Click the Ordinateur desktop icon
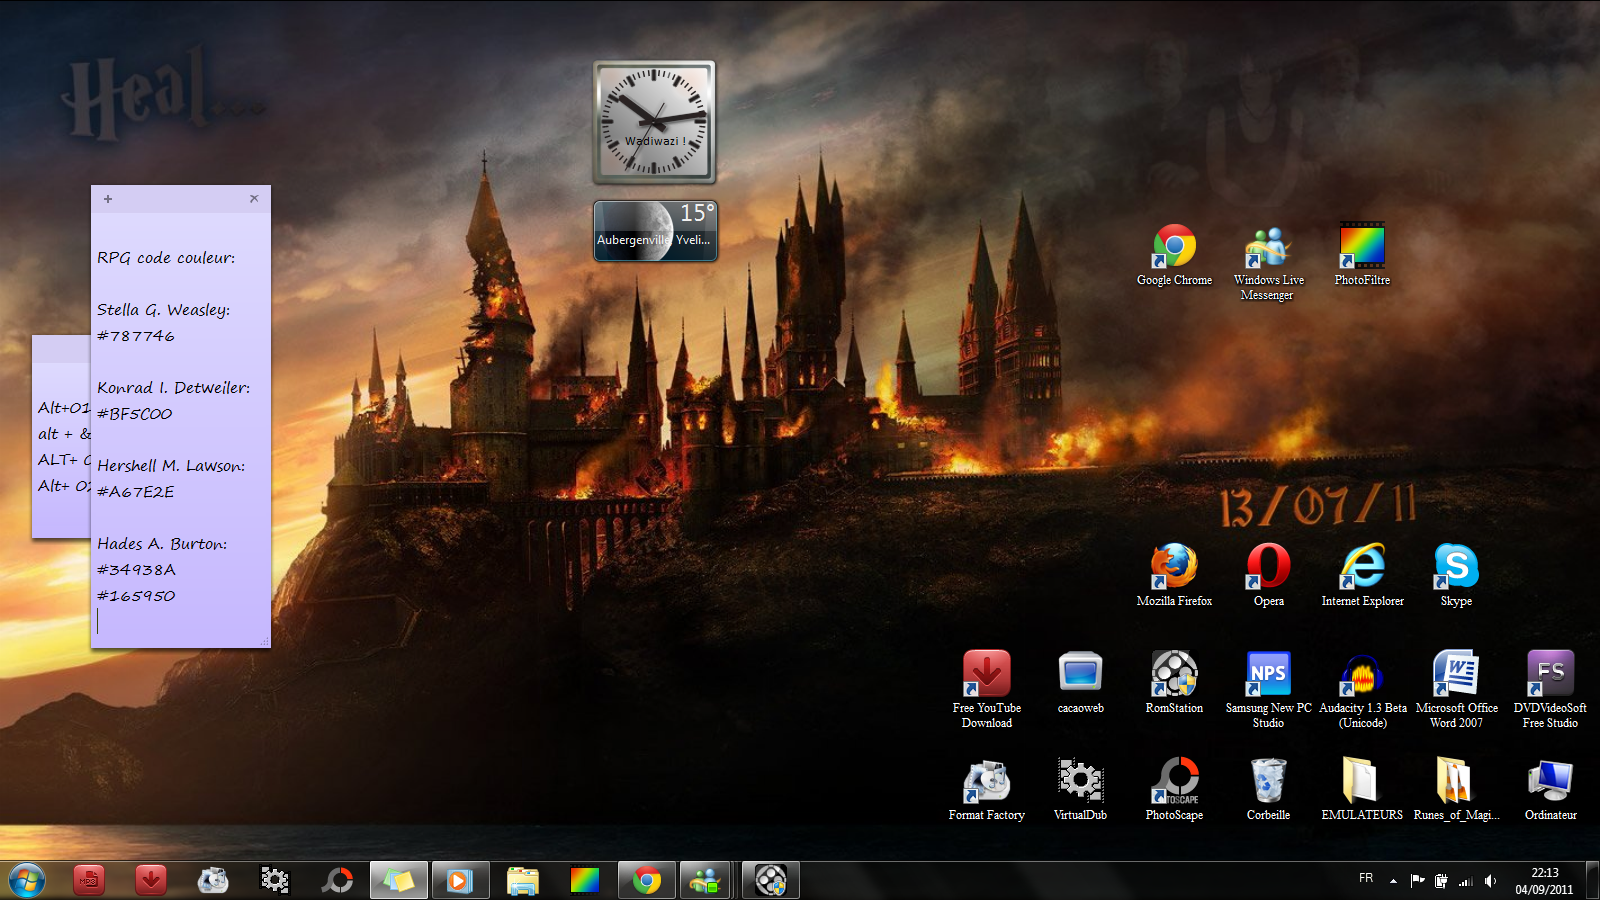The image size is (1600, 900). (1550, 790)
